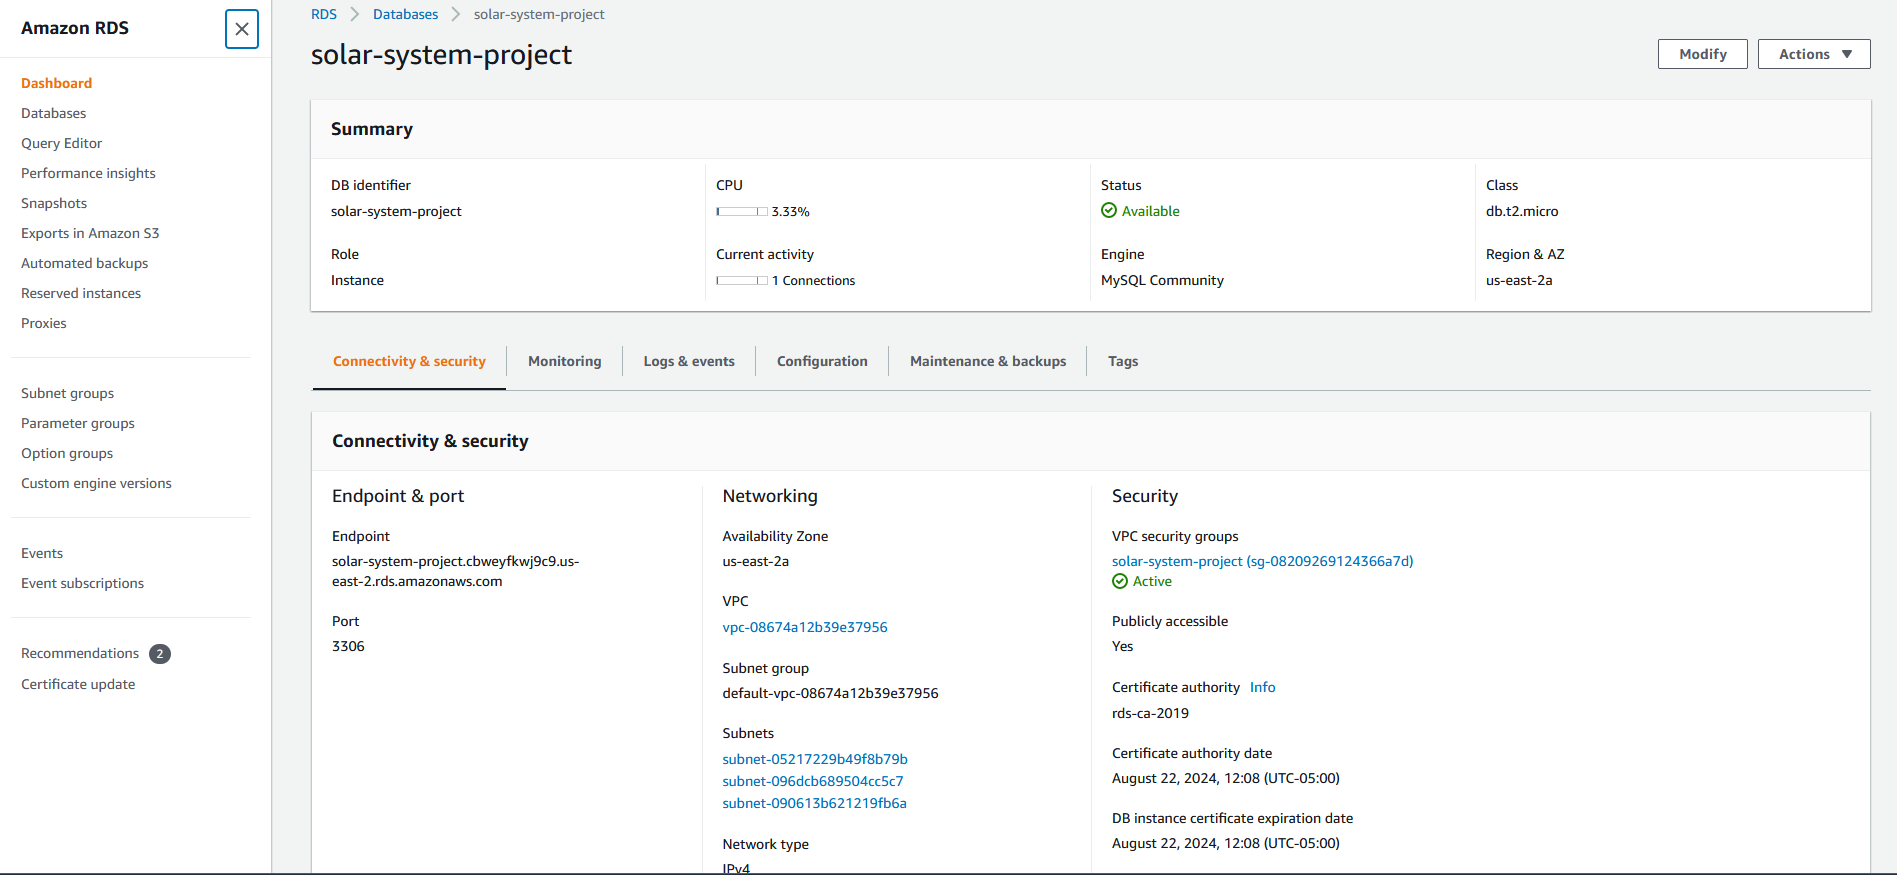The image size is (1897, 875).
Task: Open the Dashboard in sidebar
Action: [x=56, y=83]
